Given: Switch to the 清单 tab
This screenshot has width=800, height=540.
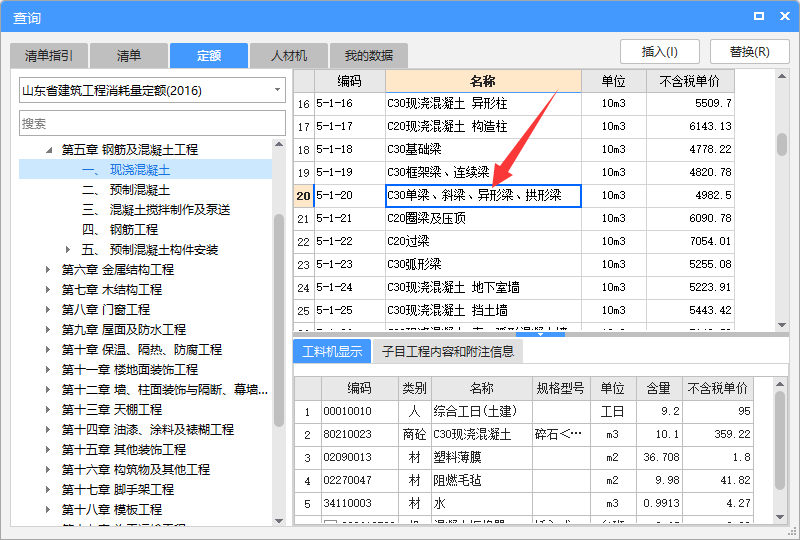Looking at the screenshot, I should (x=129, y=56).
